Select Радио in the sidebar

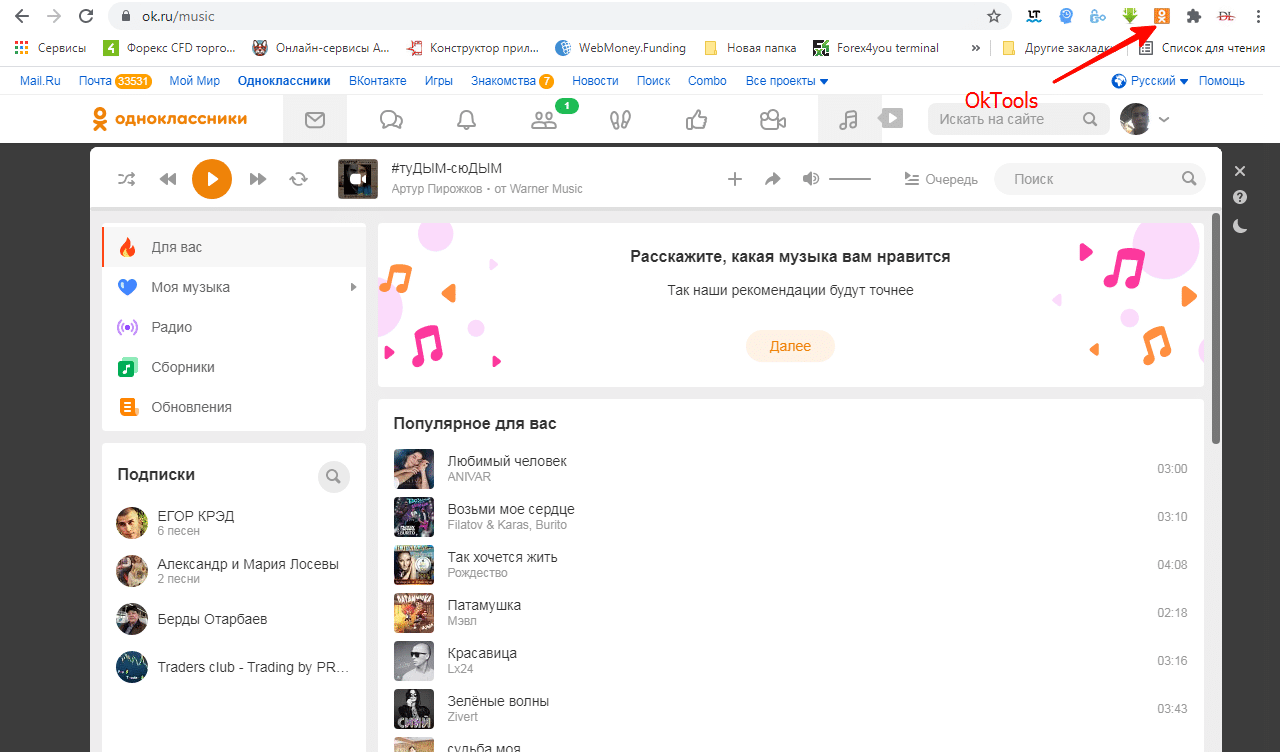[171, 327]
